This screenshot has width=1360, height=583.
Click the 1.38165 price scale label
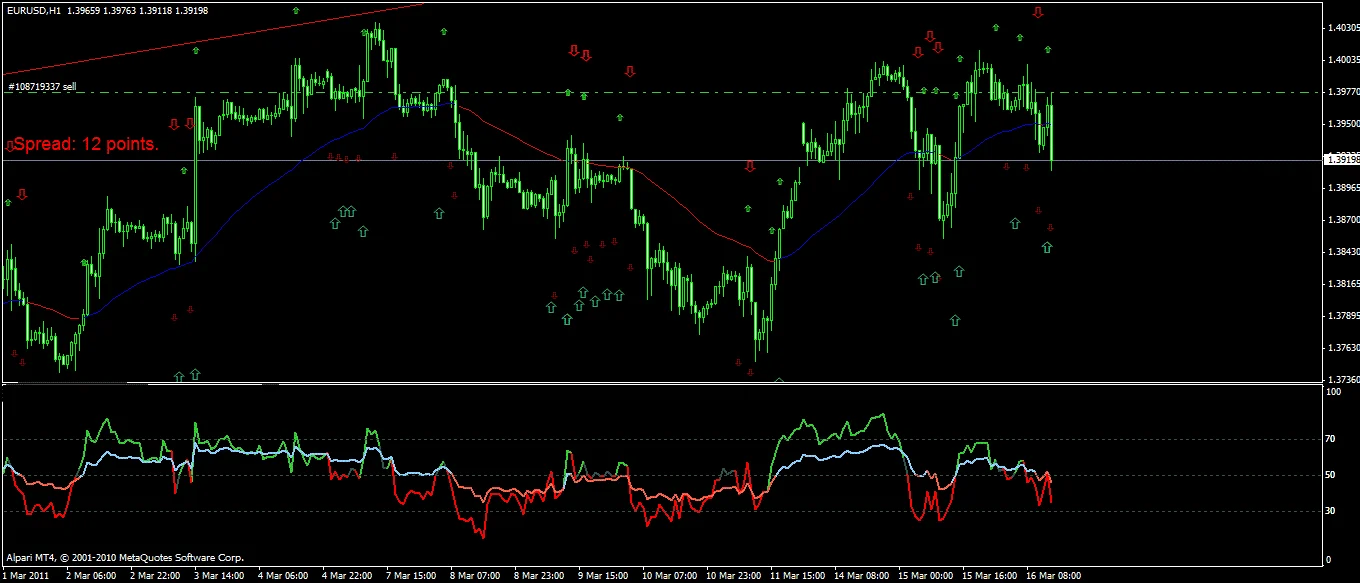[1343, 284]
